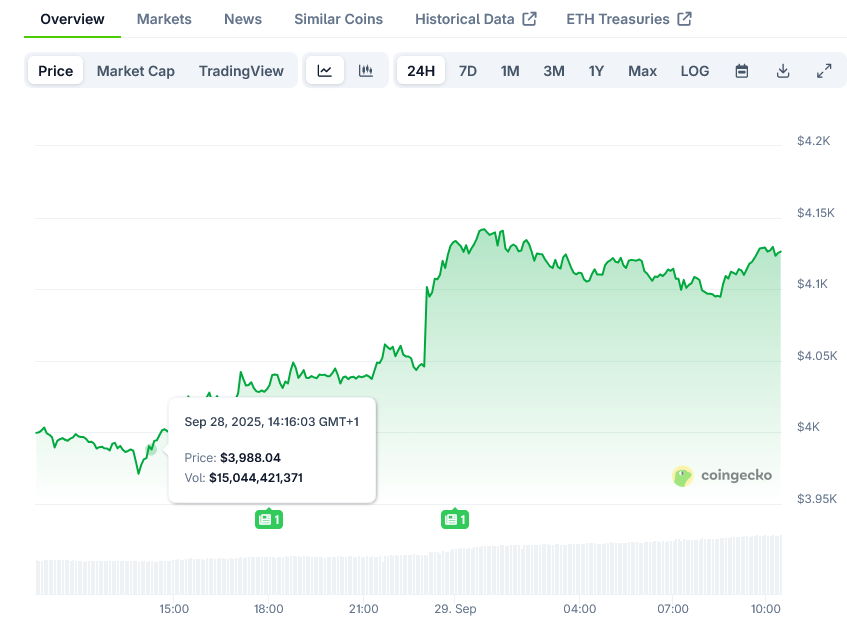Select the Max time range
847x624 pixels.
[x=642, y=70]
